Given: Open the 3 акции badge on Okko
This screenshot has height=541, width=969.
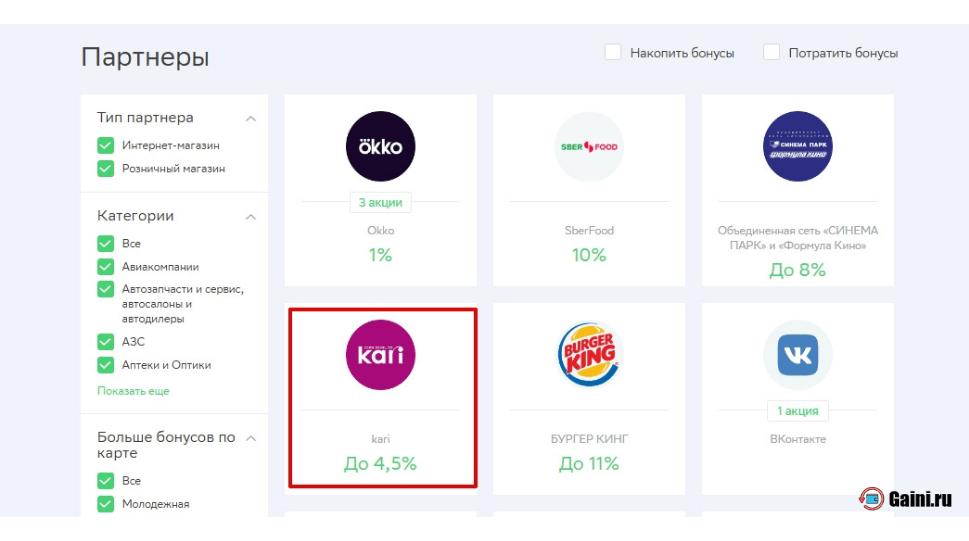Looking at the screenshot, I should [x=380, y=202].
